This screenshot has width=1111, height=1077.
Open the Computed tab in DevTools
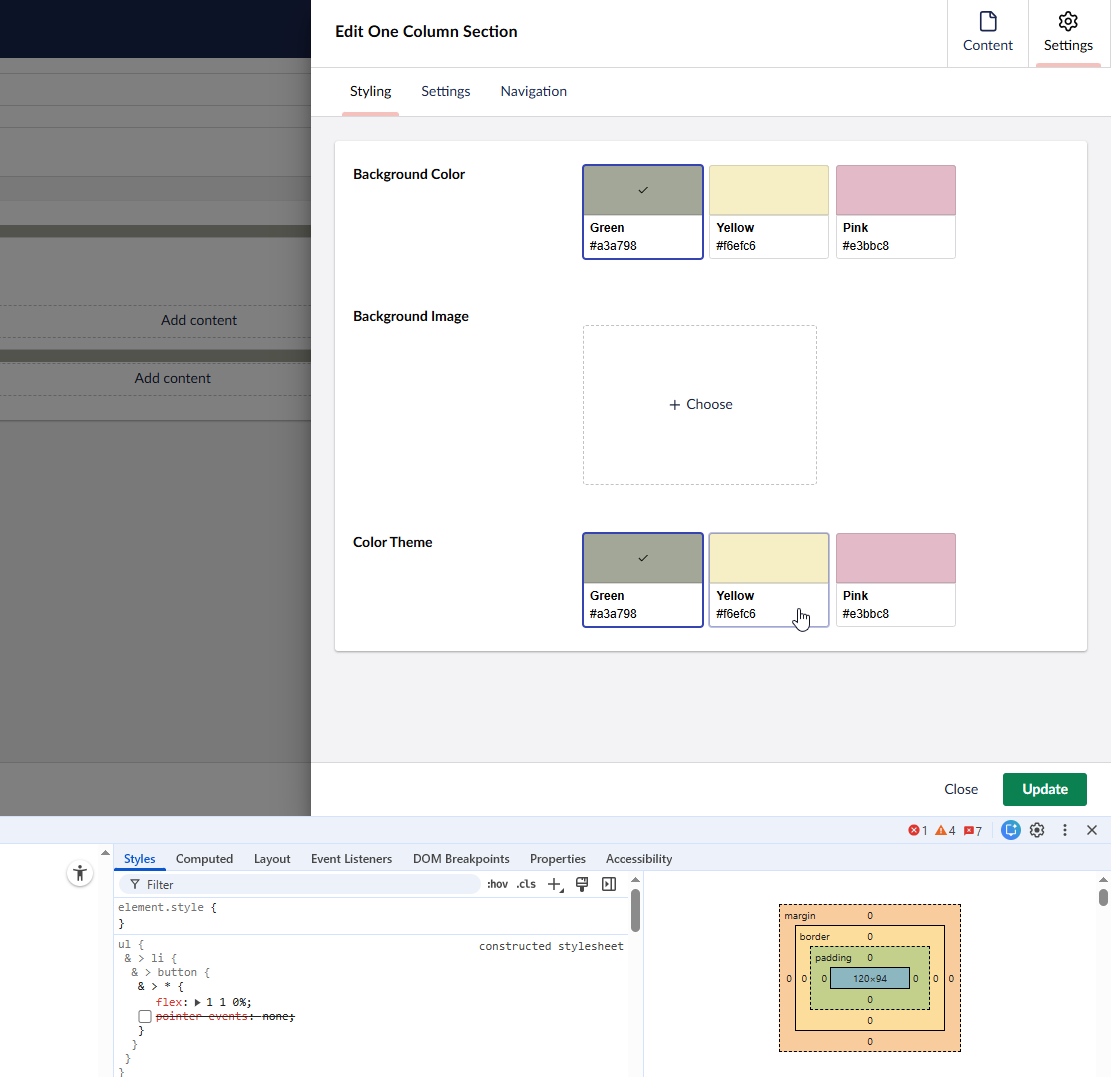(204, 859)
